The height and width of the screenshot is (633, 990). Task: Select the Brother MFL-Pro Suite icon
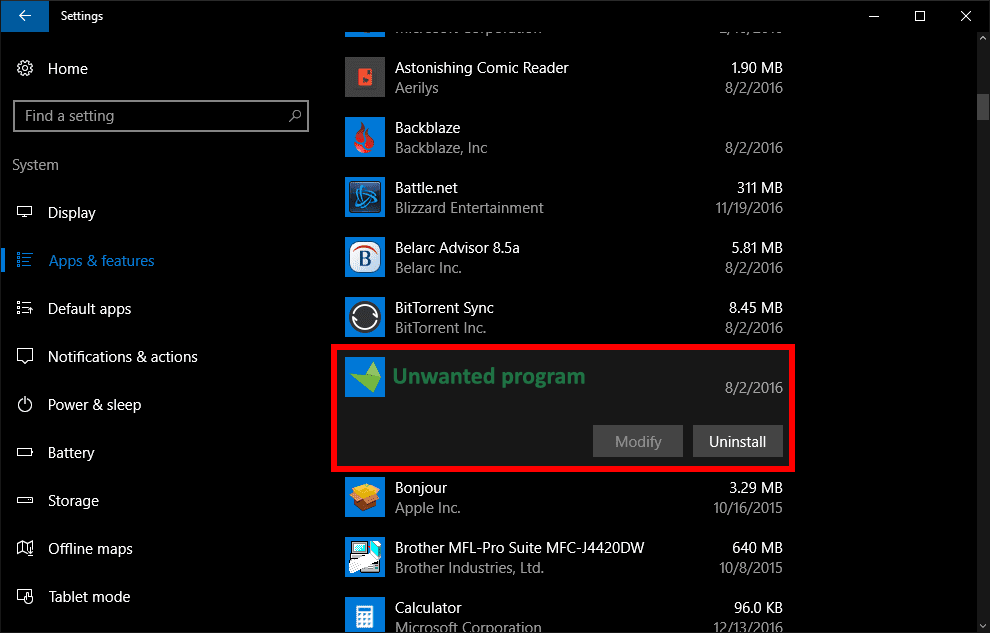[x=365, y=557]
